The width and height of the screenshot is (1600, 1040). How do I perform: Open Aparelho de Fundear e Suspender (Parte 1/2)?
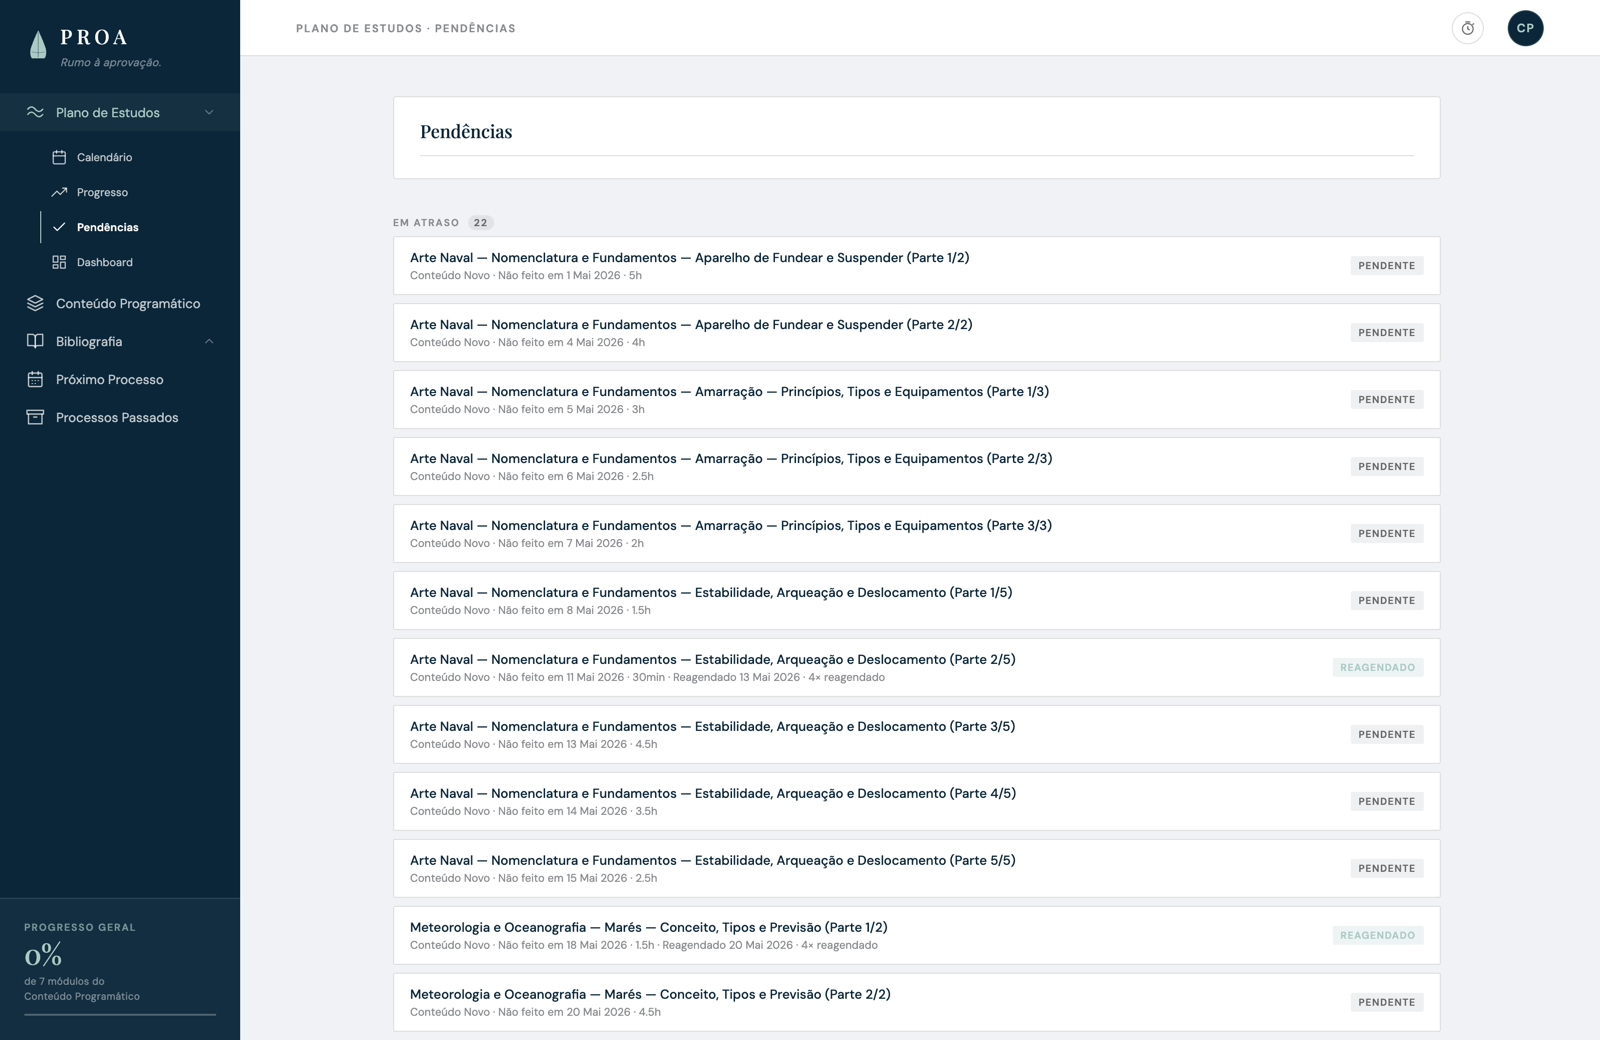point(916,266)
